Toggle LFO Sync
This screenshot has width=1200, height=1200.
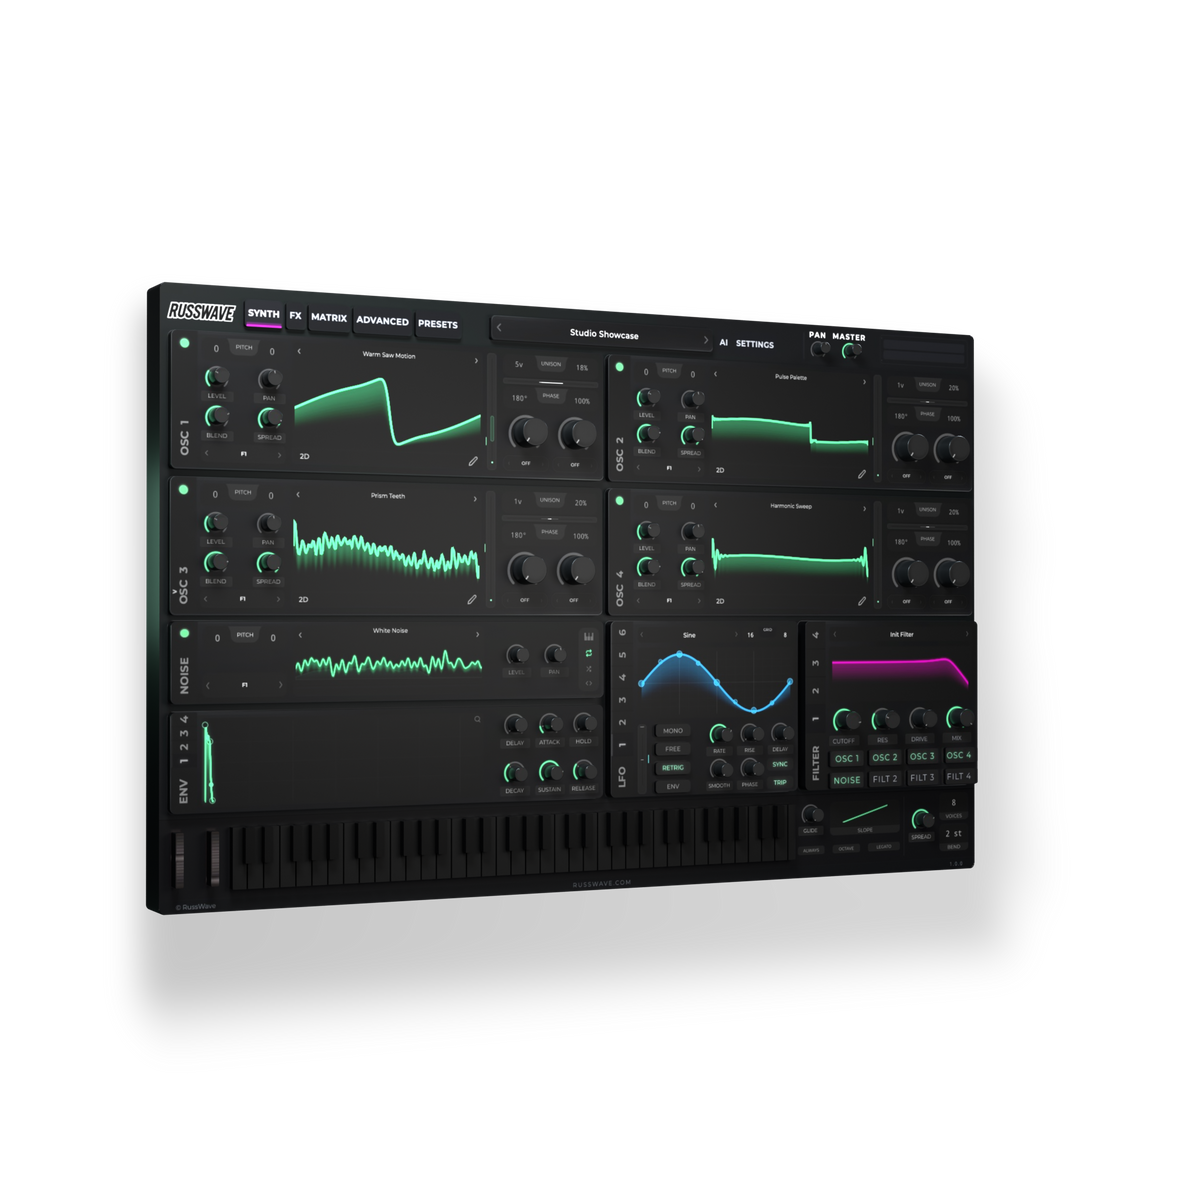[780, 764]
